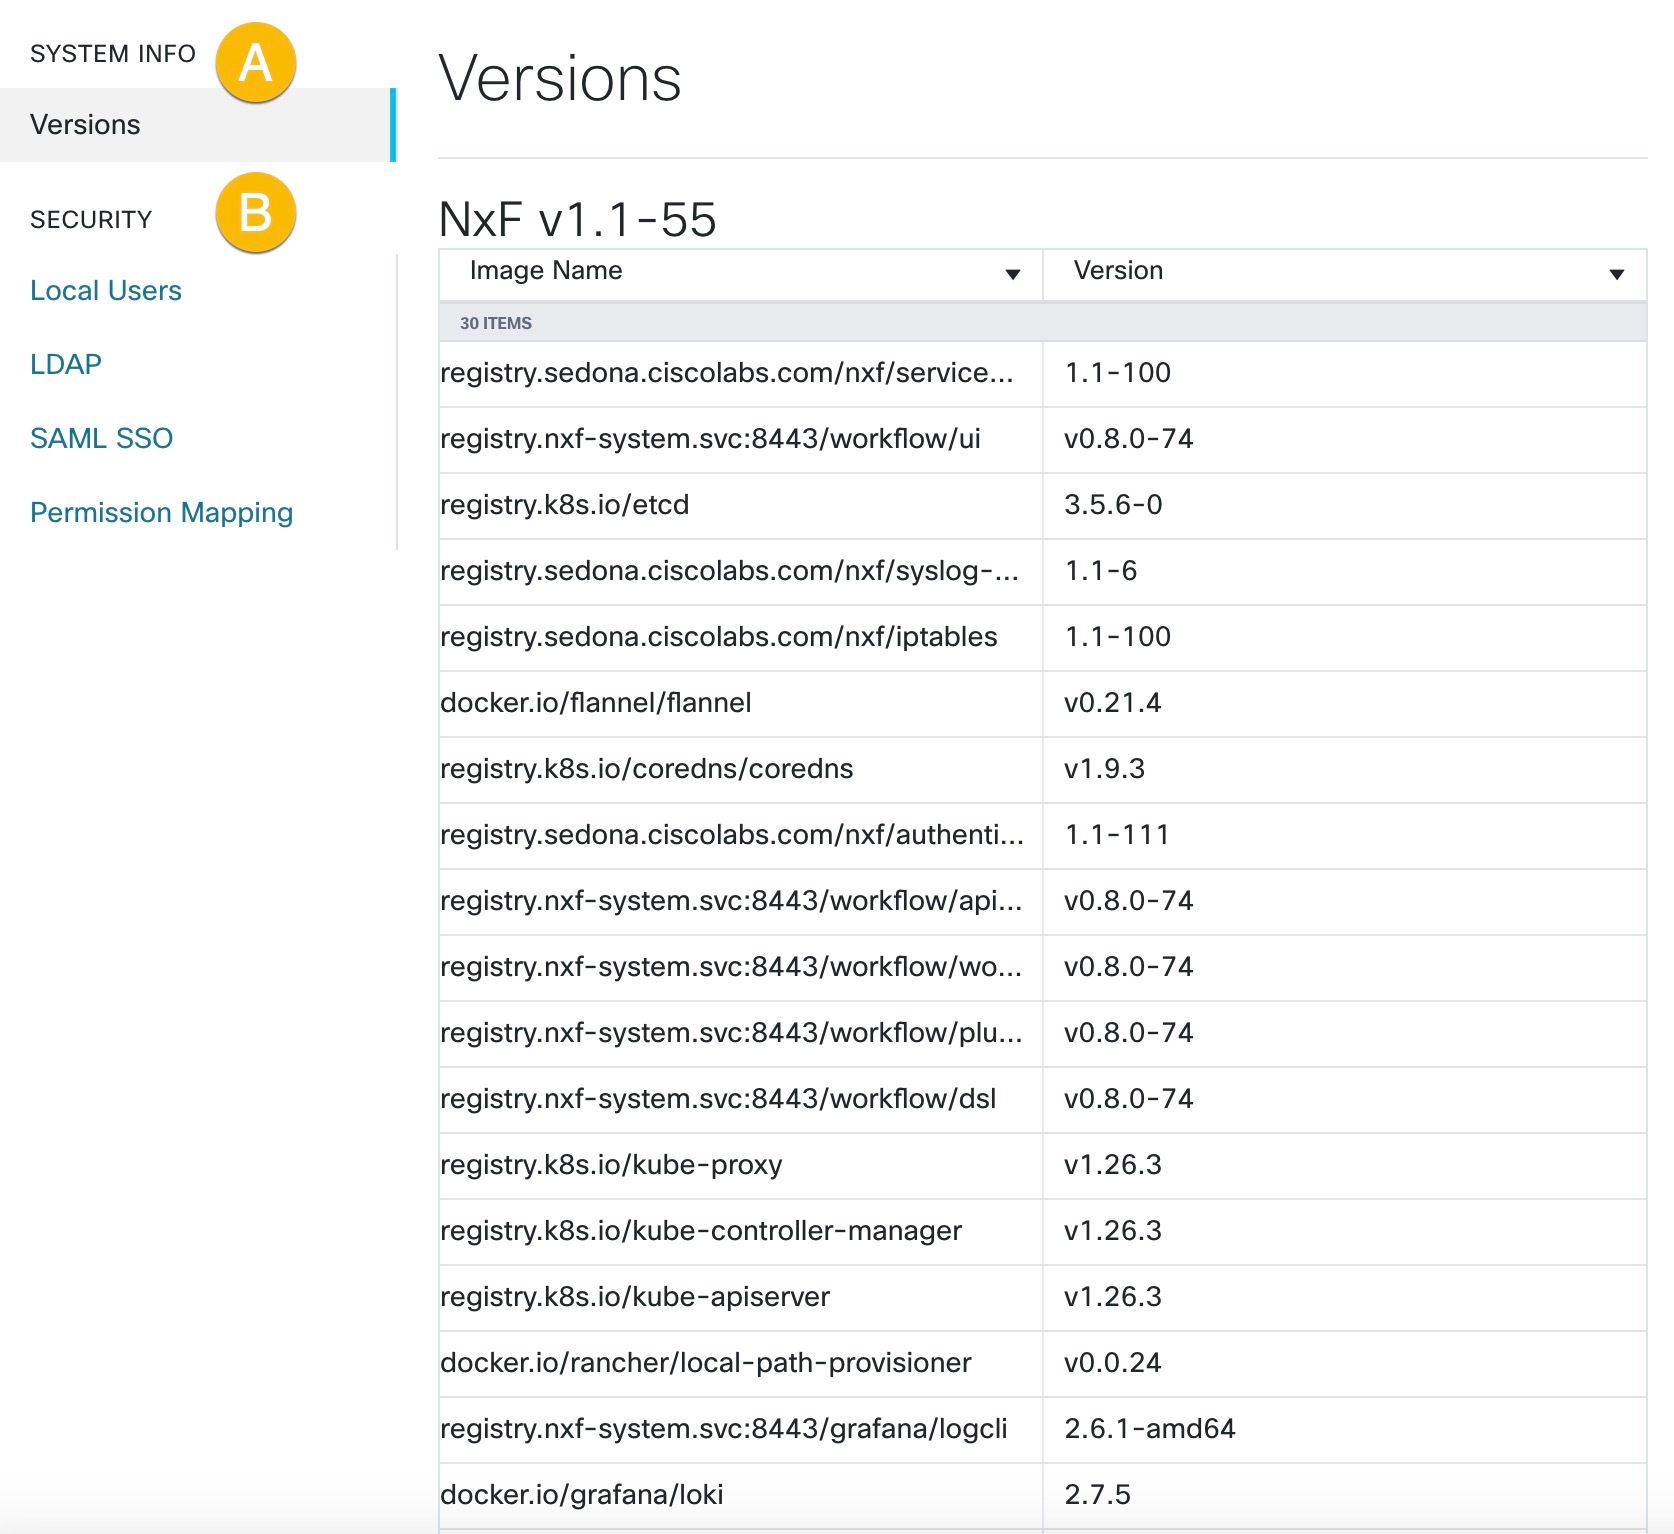This screenshot has height=1534, width=1674.
Task: Open SAML SSO settings
Action: 102,438
